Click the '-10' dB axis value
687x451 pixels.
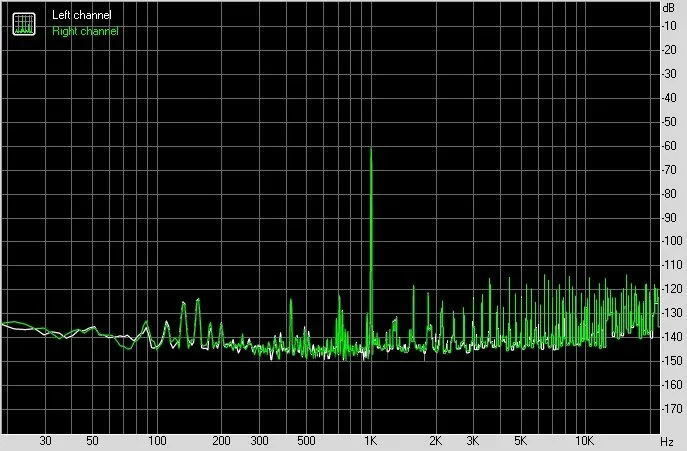[x=669, y=26]
